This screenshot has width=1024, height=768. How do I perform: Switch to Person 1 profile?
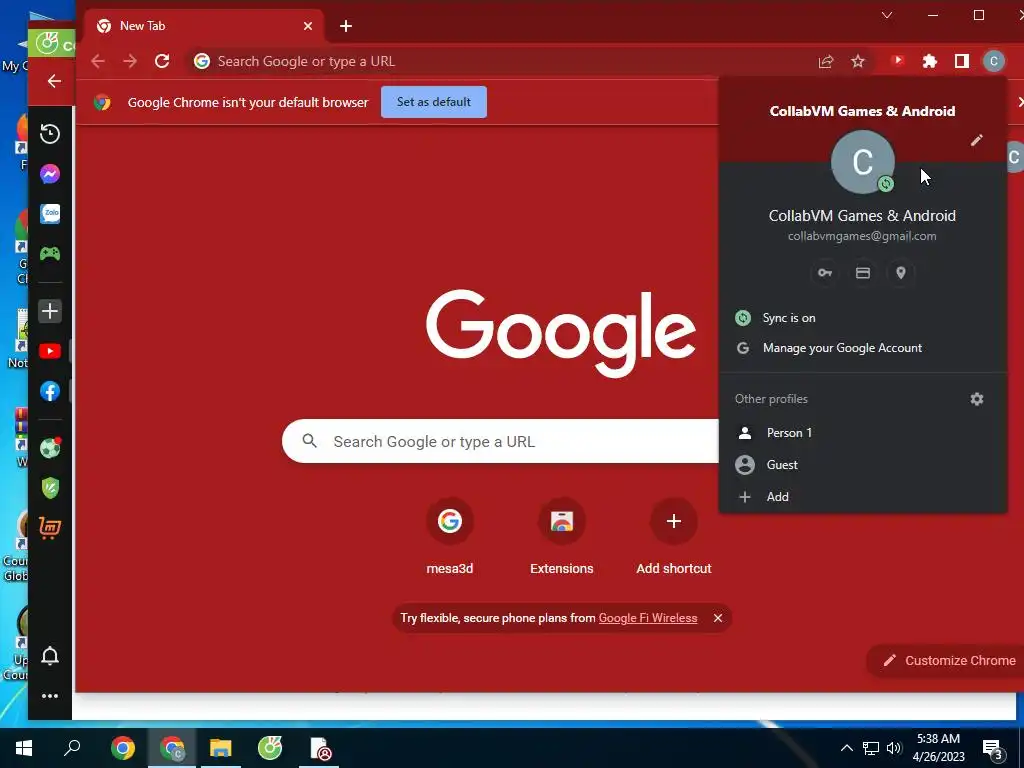(863, 433)
